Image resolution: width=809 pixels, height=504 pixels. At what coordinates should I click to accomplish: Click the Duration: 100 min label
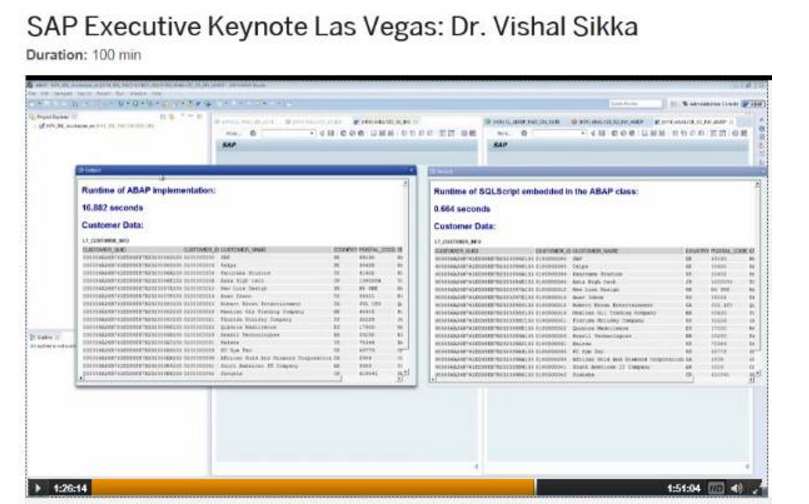(84, 55)
